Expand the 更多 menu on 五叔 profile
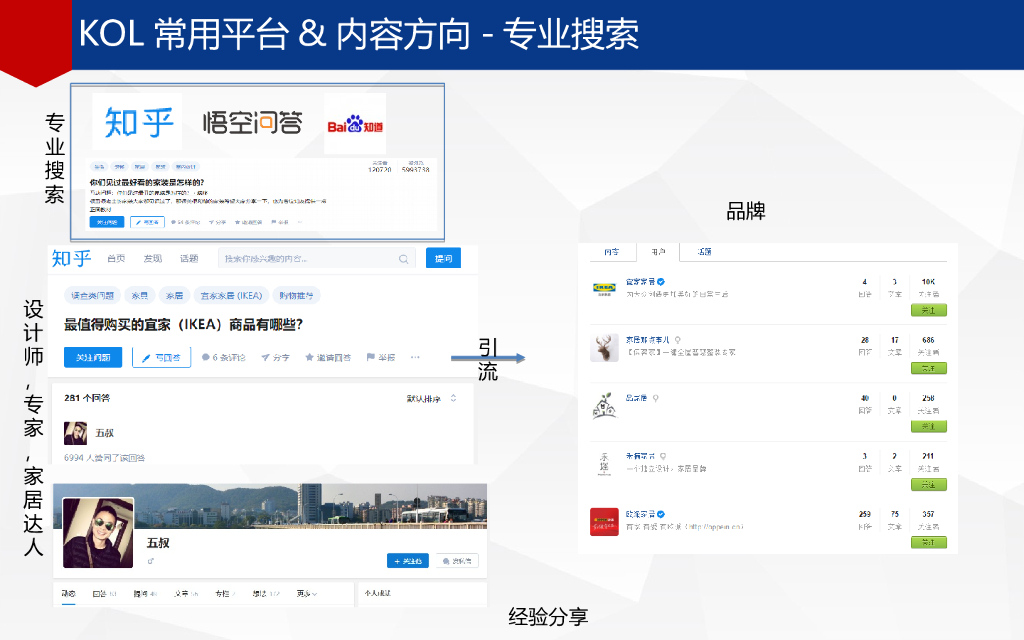This screenshot has height=640, width=1024. [307, 593]
